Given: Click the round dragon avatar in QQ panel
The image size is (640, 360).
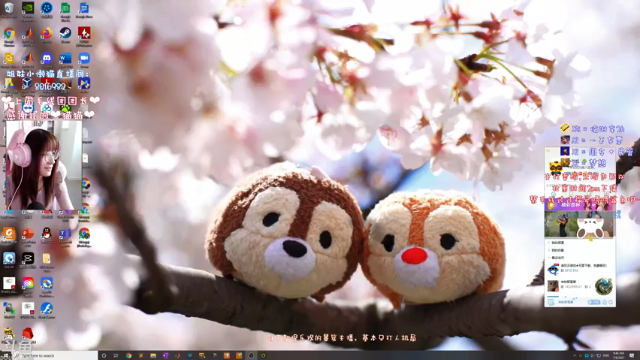Looking at the screenshot, I should pyautogui.click(x=604, y=287).
